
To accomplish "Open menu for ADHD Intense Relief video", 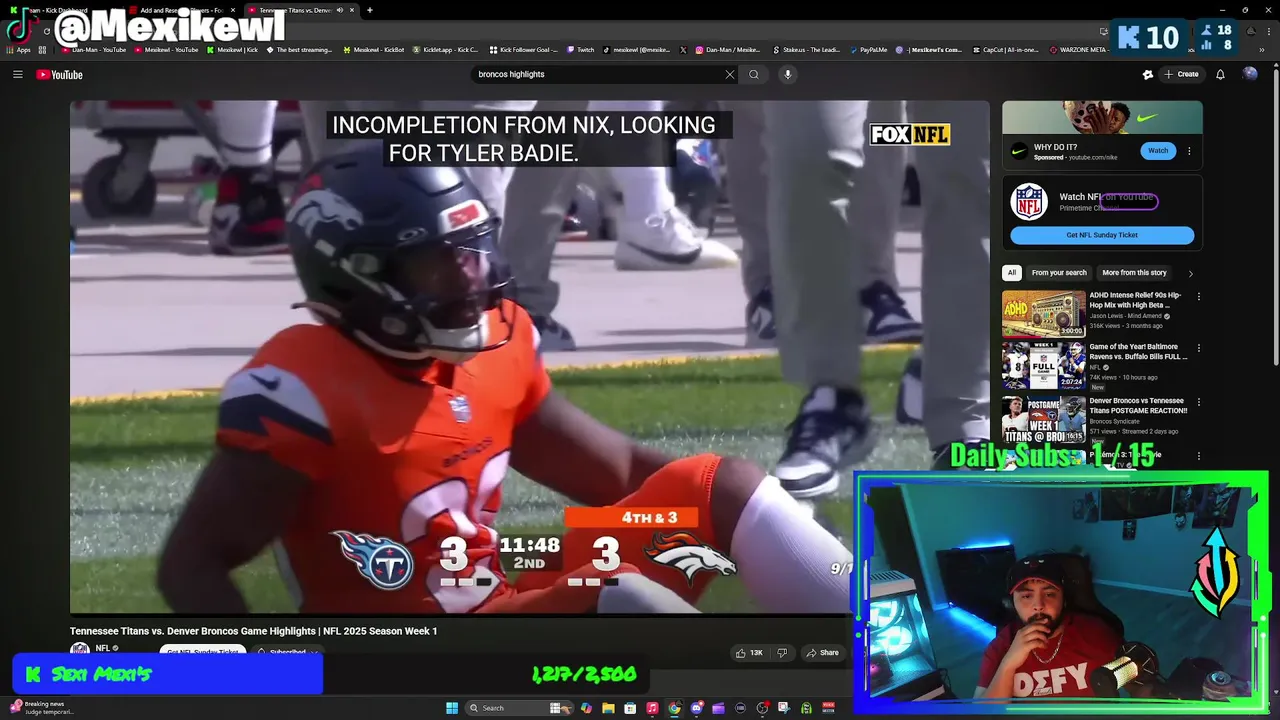I will click(1198, 297).
